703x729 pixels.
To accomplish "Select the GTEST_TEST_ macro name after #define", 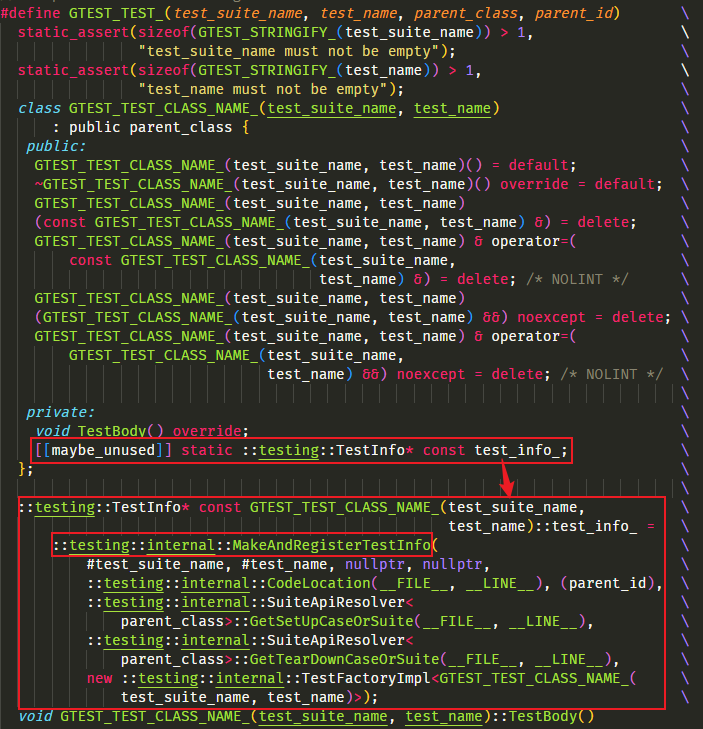I will pos(116,13).
